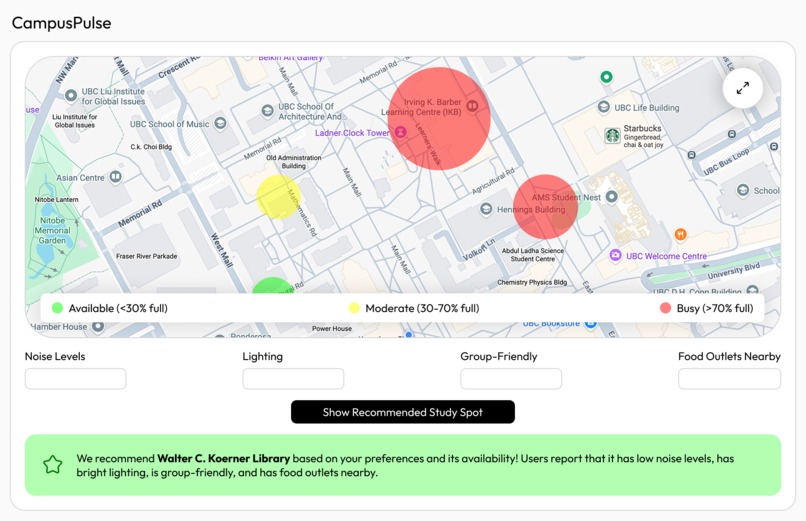Open the Food Outlets Nearby dropdown

(x=729, y=379)
